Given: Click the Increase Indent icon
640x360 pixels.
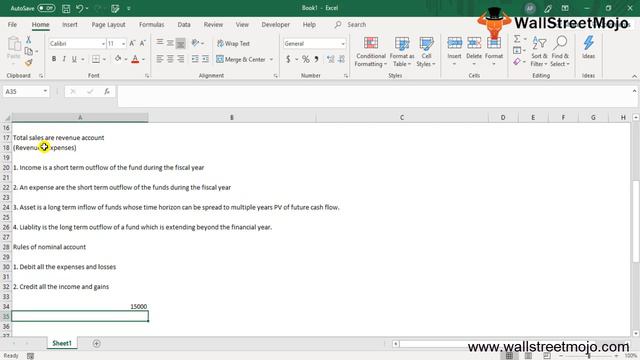Looking at the screenshot, I should [205, 59].
